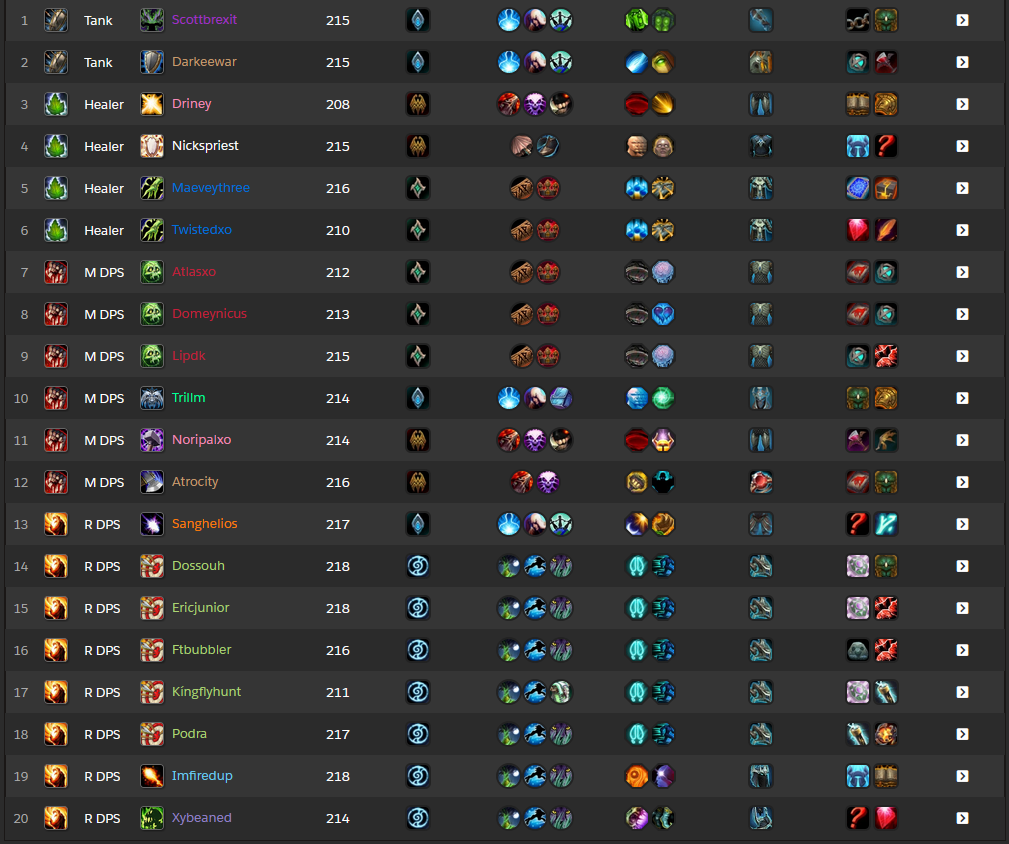Click the M DPS role icon for Atlasxo

56,272
